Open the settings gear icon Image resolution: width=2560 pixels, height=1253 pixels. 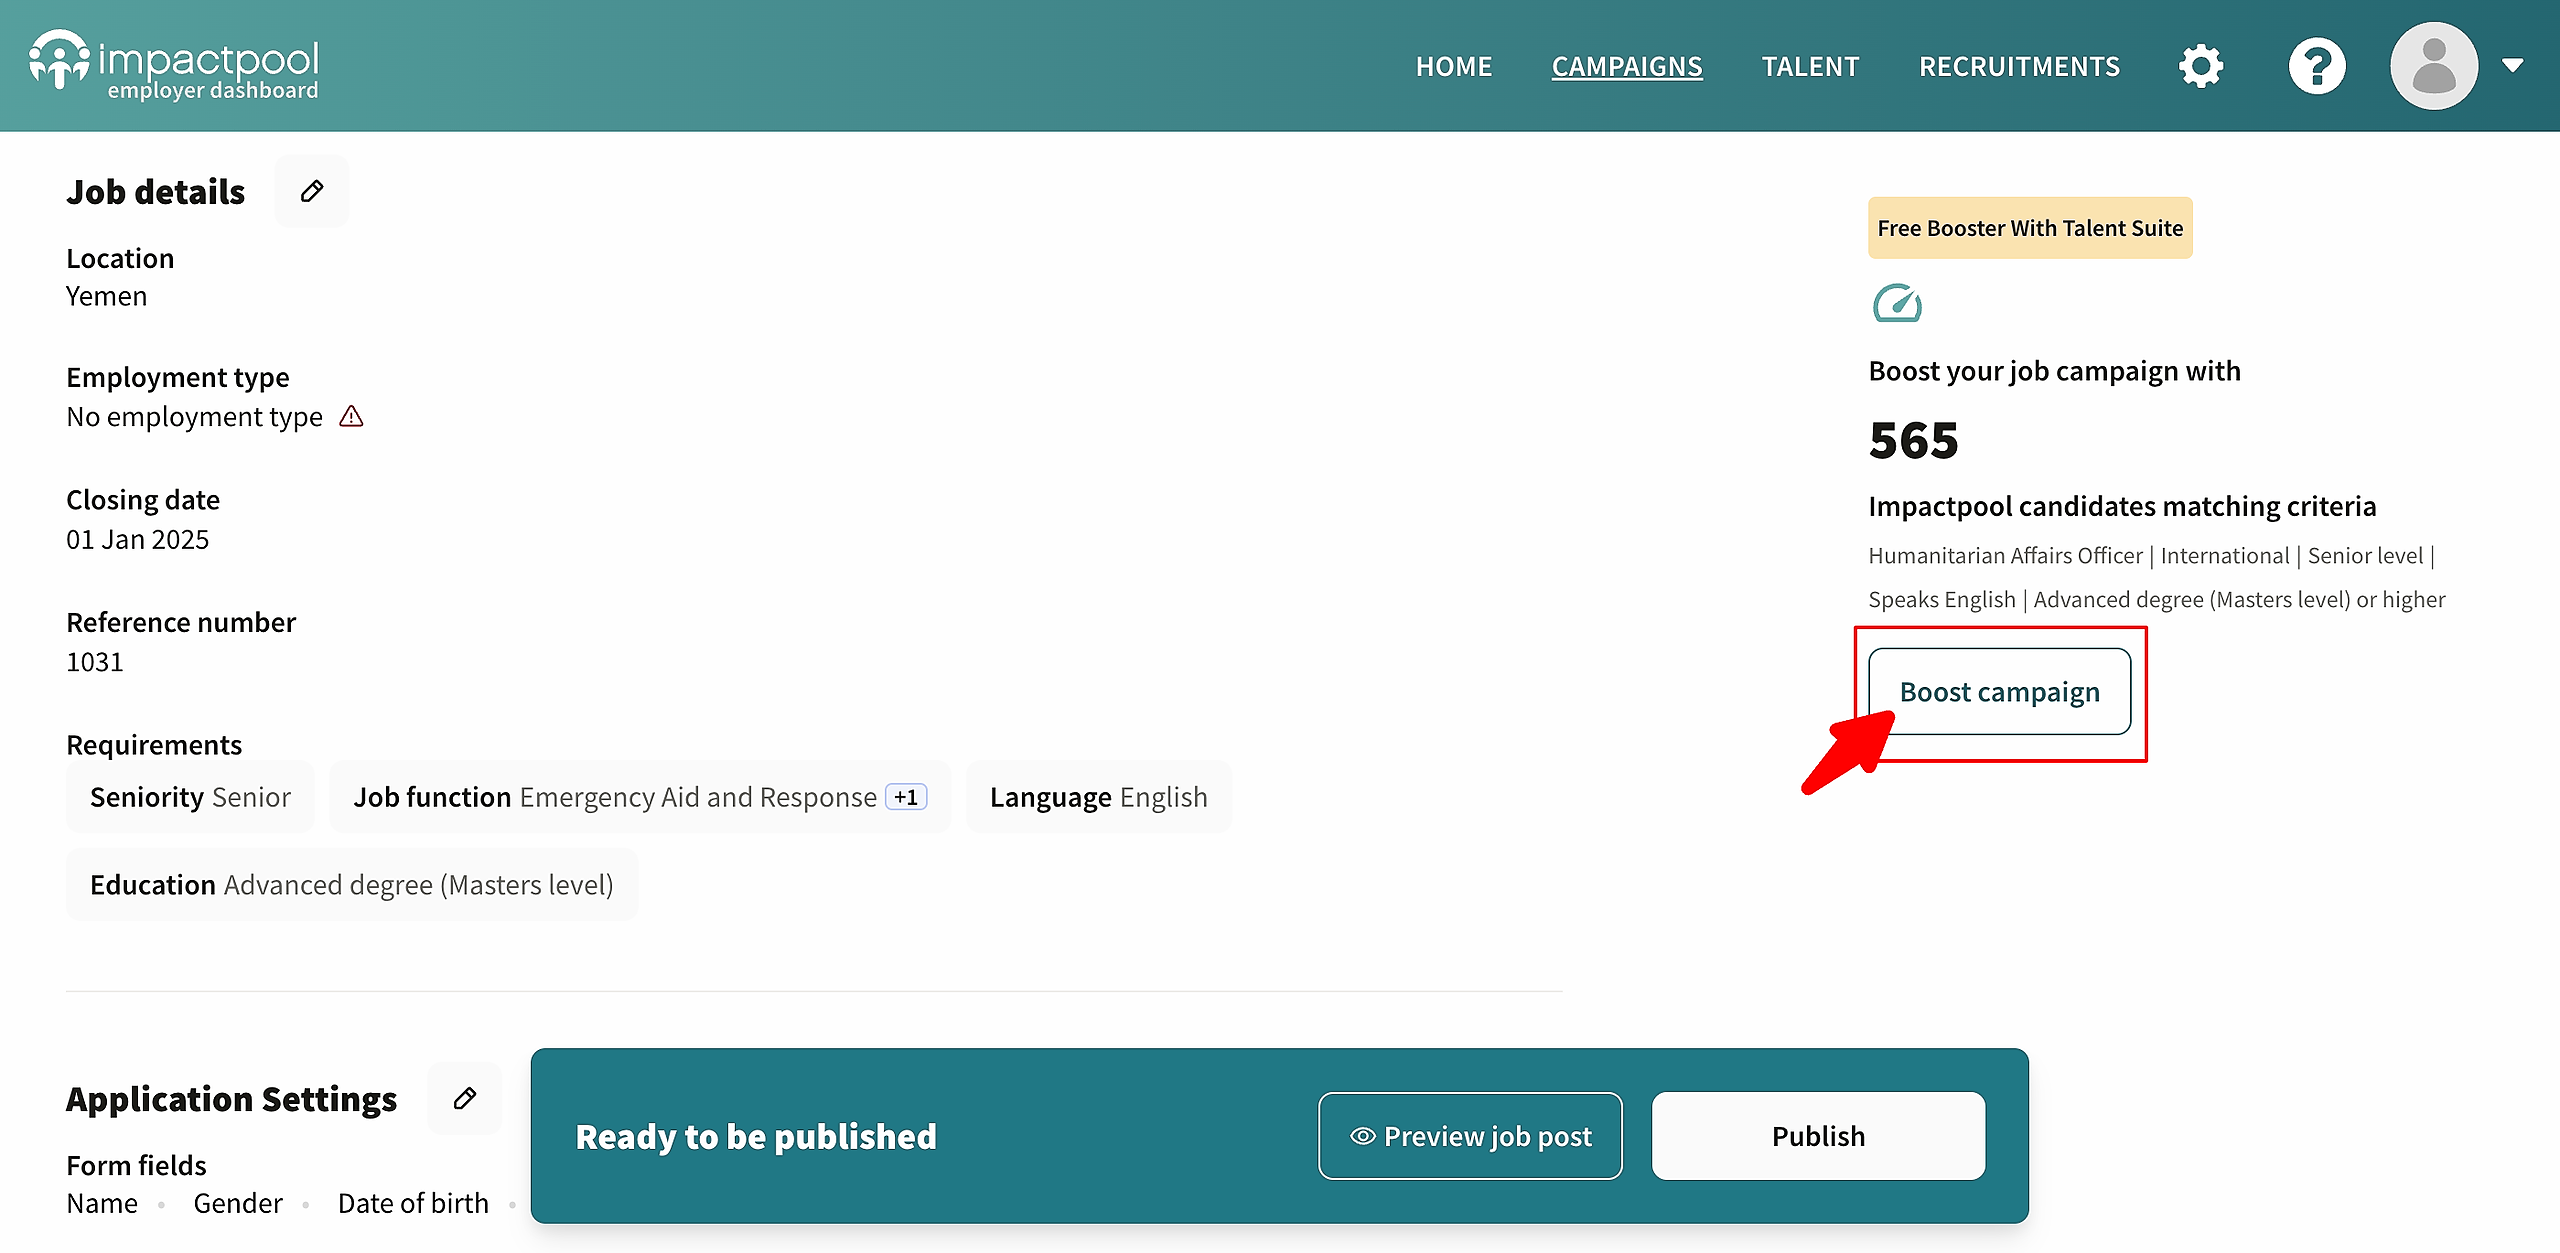click(x=2201, y=66)
